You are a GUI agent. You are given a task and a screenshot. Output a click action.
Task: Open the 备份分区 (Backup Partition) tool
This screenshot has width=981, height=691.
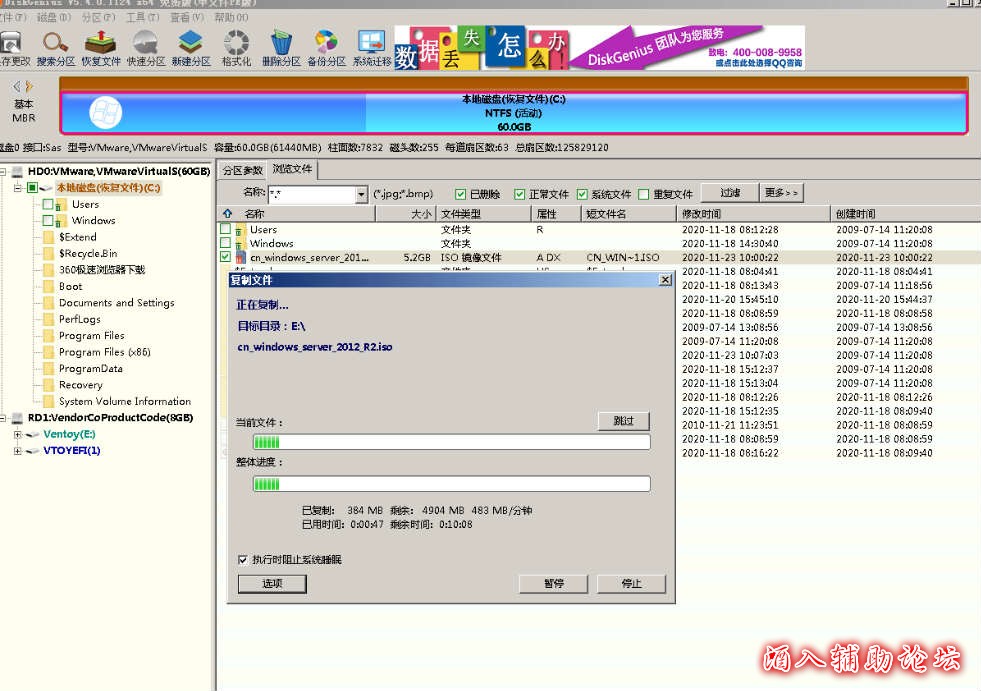[x=326, y=46]
